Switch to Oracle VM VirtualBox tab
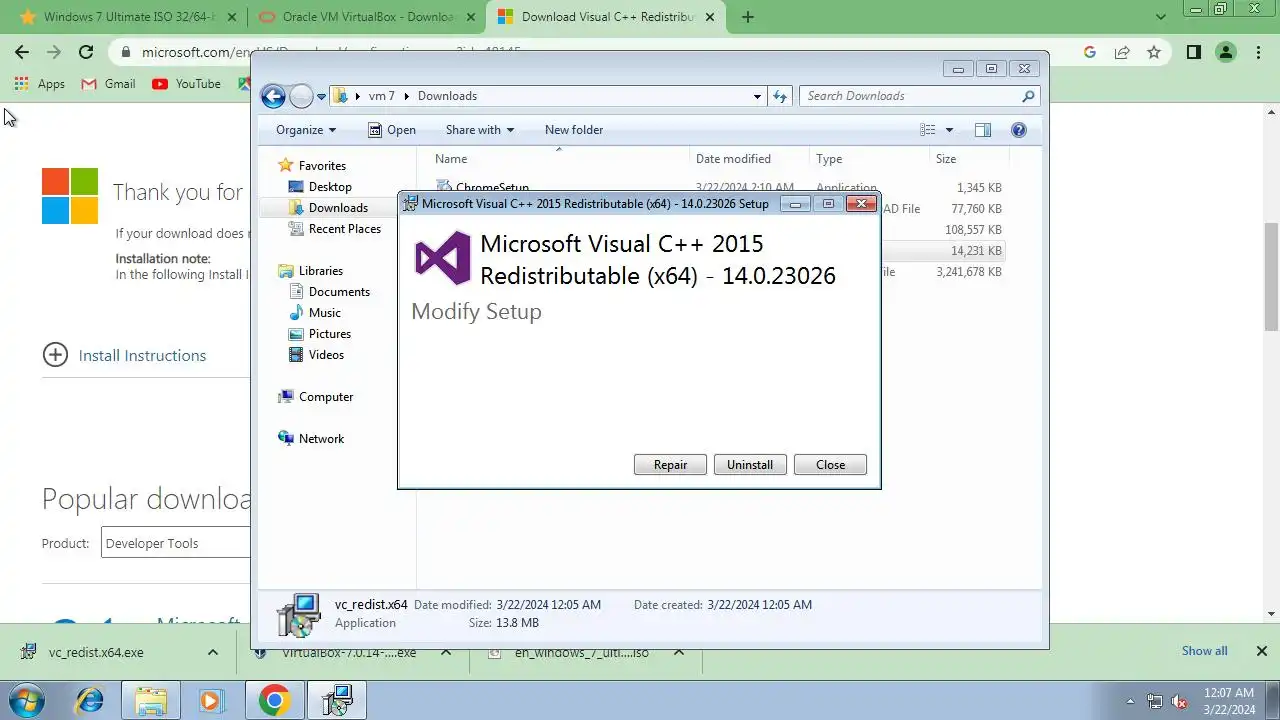The height and width of the screenshot is (720, 1280). pyautogui.click(x=366, y=17)
